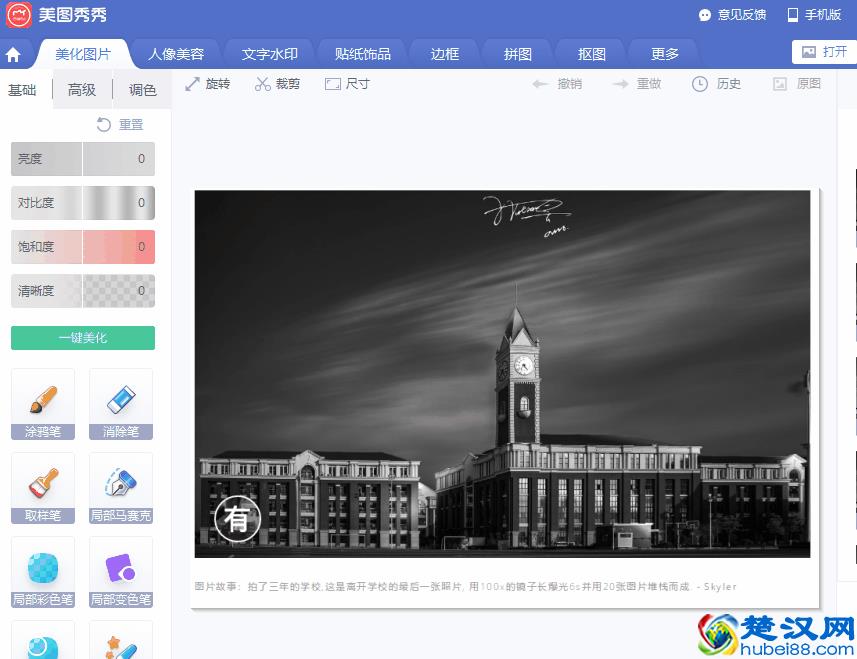857x659 pixels.
Task: Switch to the 调色 color panel tab
Action: click(143, 89)
